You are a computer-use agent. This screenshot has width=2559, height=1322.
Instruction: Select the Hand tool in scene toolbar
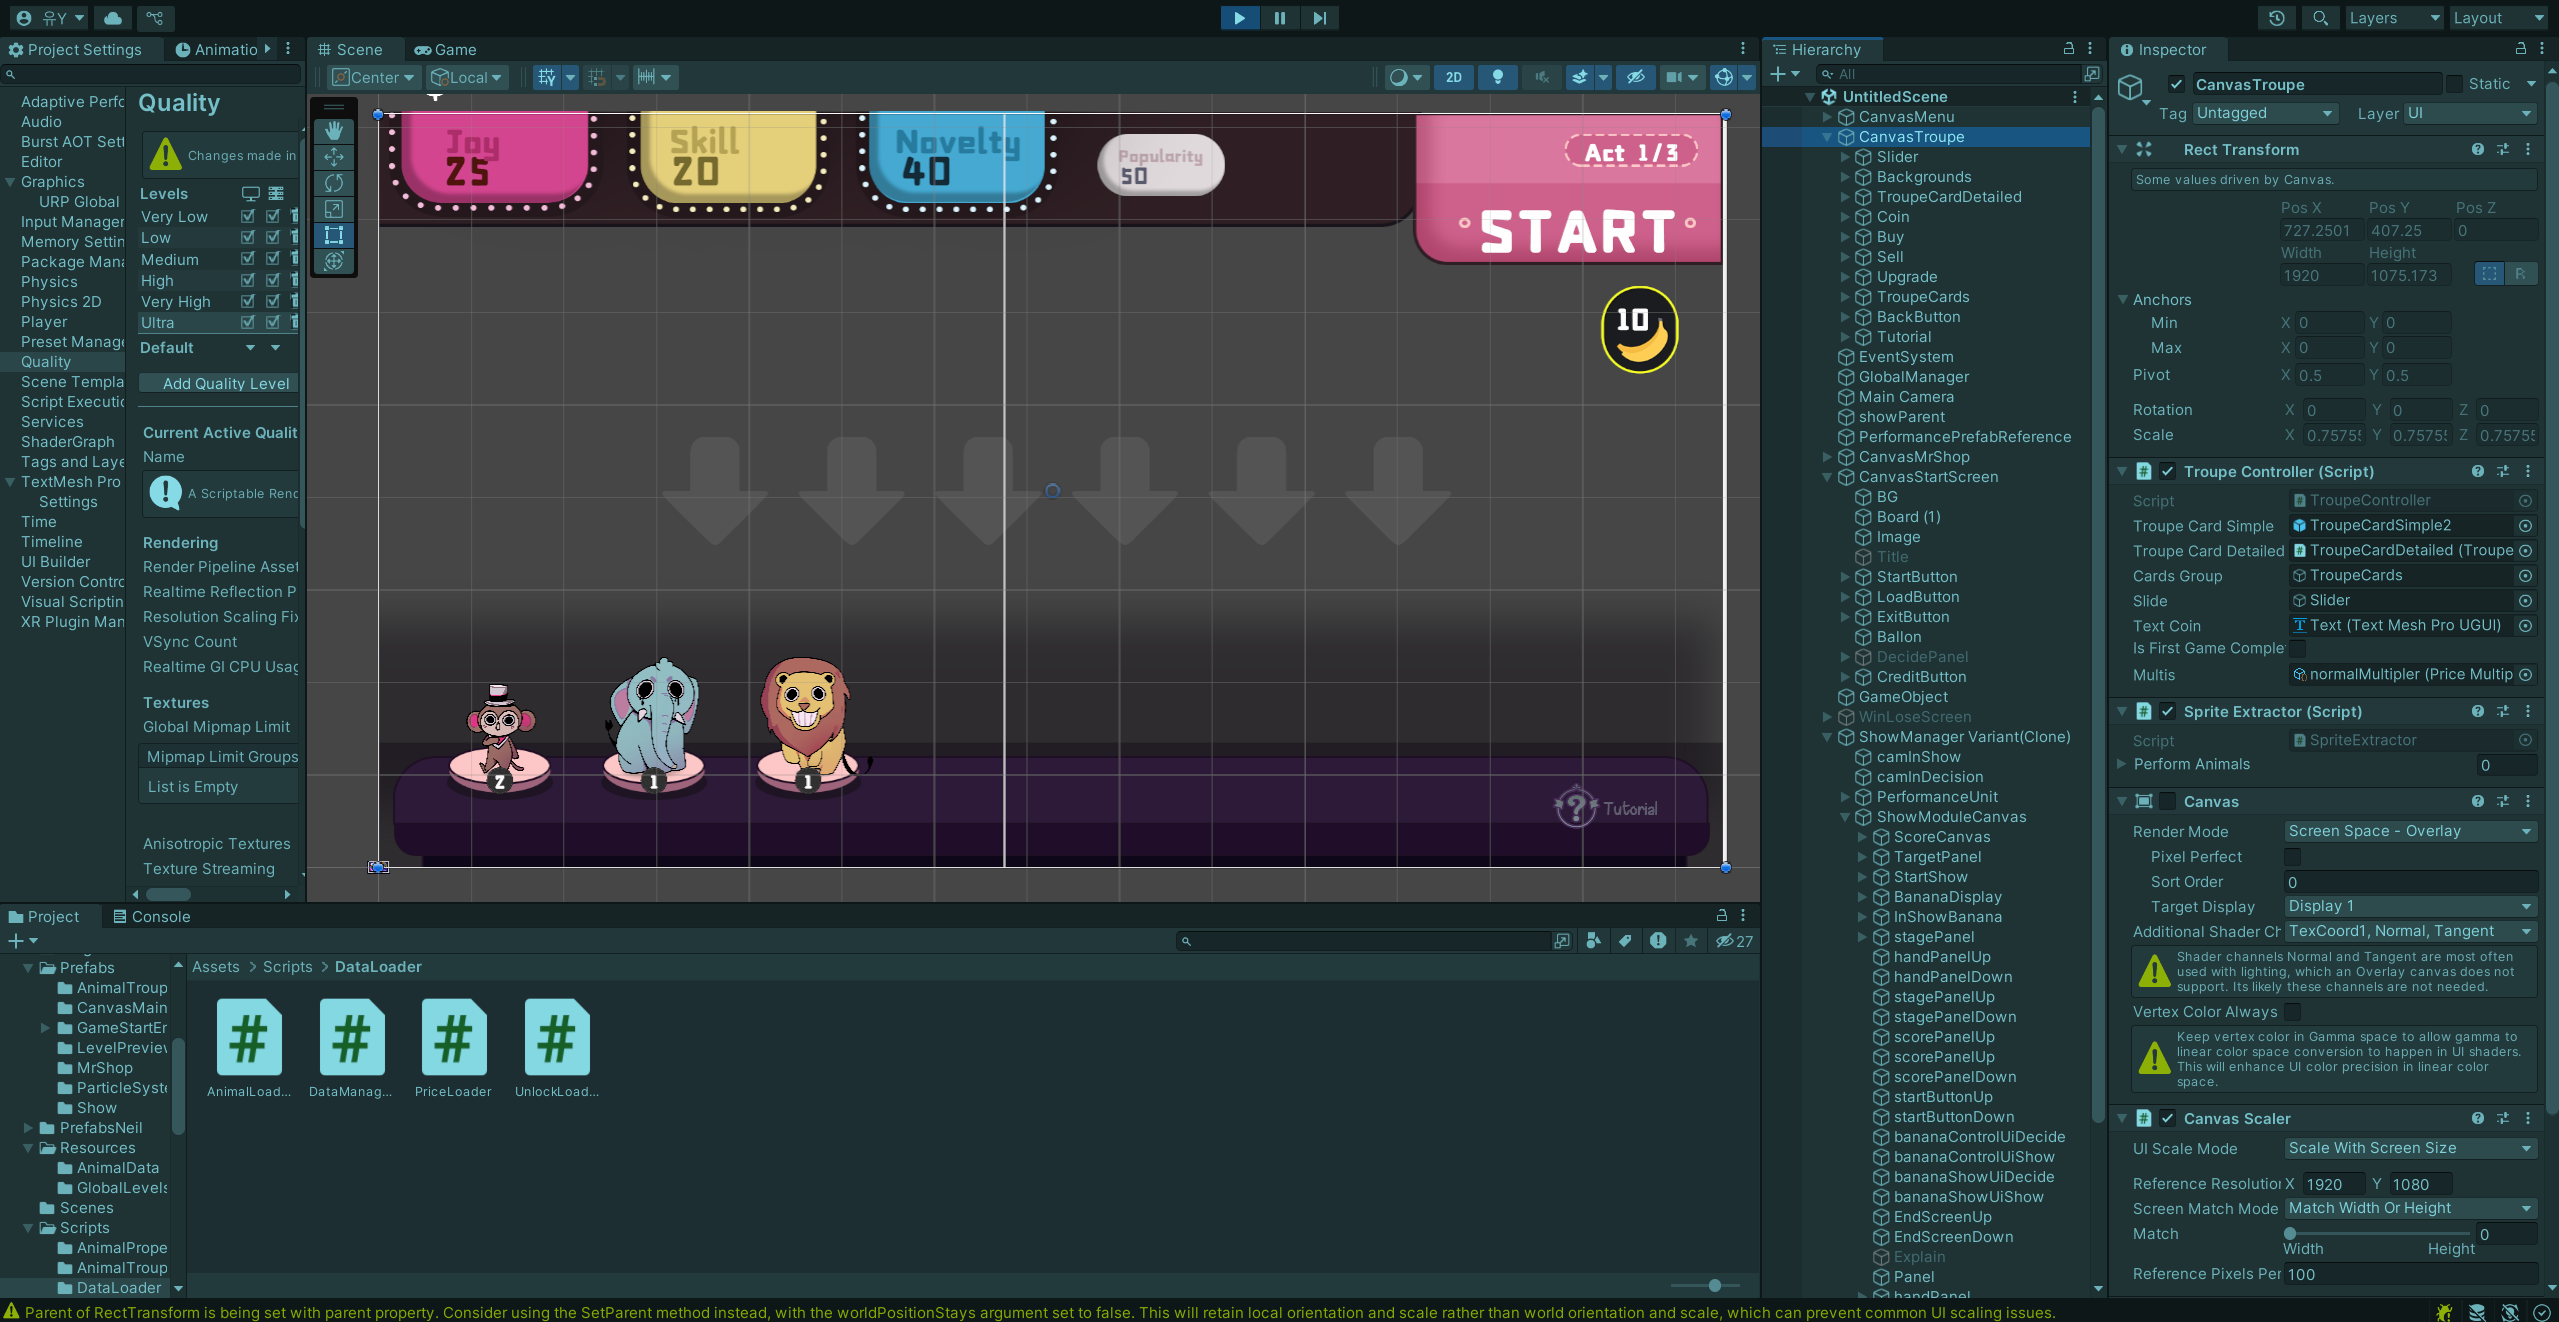pos(334,131)
